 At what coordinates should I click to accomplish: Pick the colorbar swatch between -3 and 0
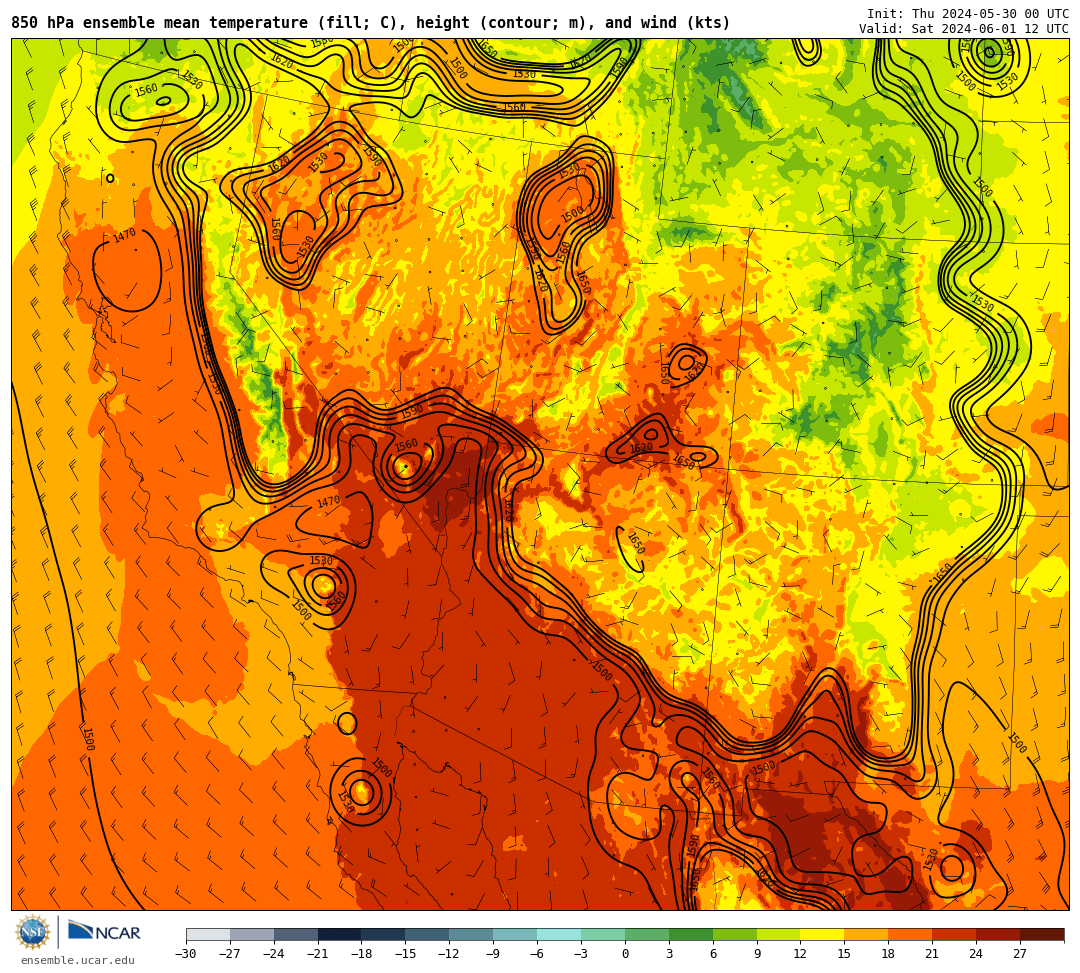point(603,934)
